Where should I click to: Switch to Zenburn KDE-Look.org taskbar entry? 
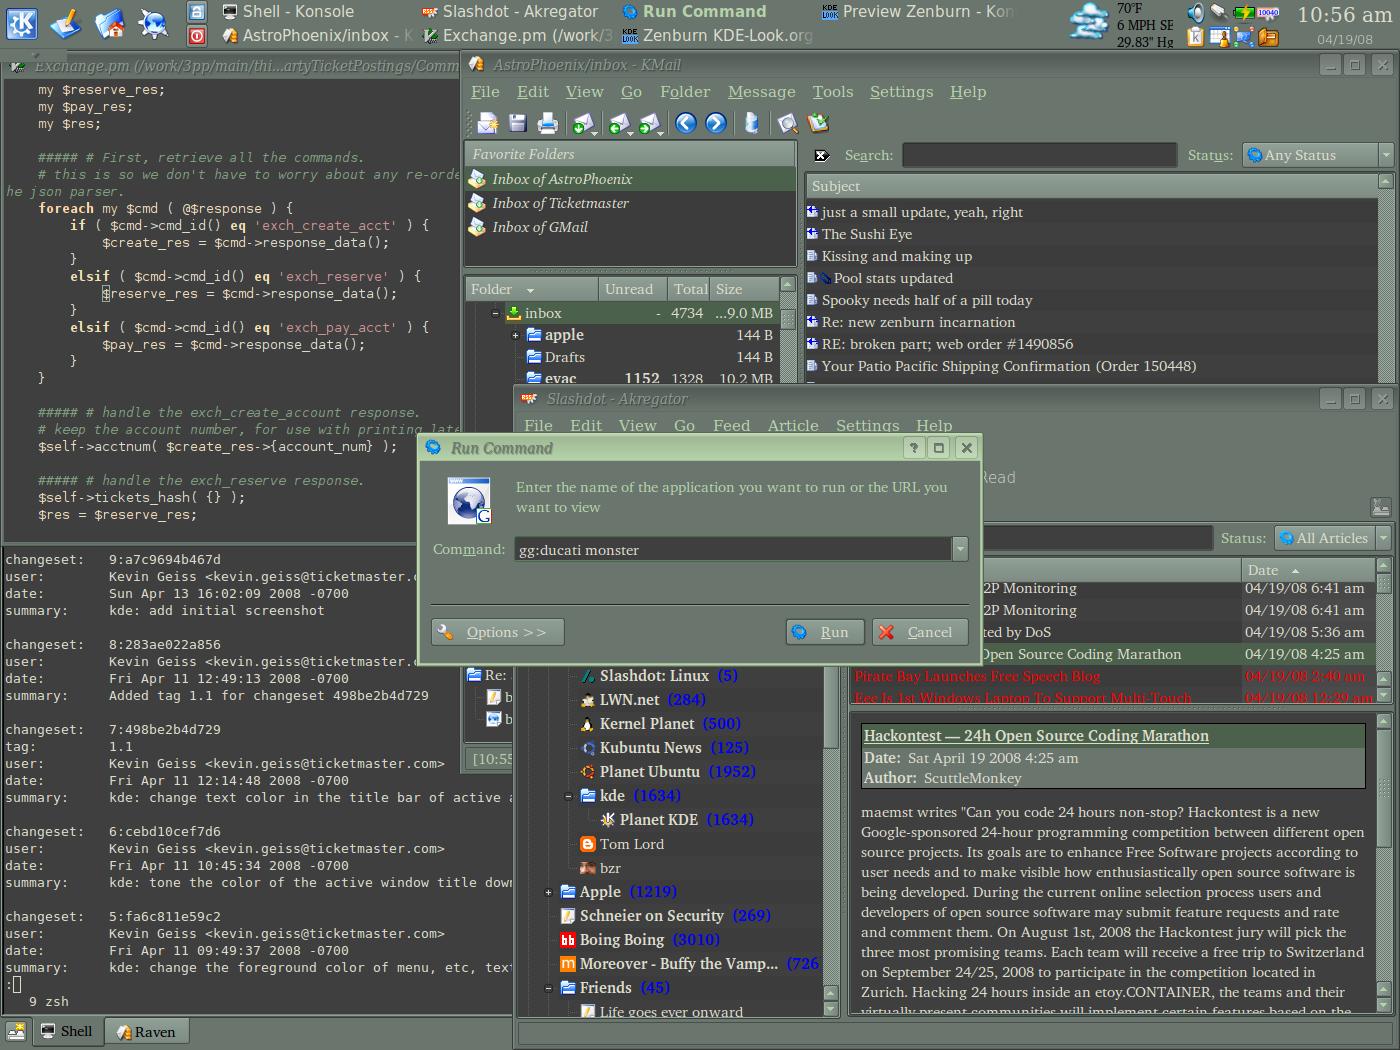717,35
